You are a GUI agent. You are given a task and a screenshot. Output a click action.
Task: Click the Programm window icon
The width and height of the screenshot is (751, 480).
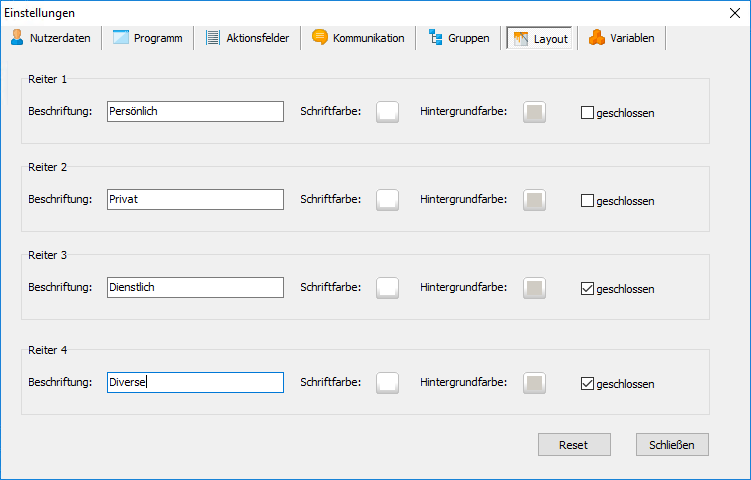pyautogui.click(x=121, y=38)
